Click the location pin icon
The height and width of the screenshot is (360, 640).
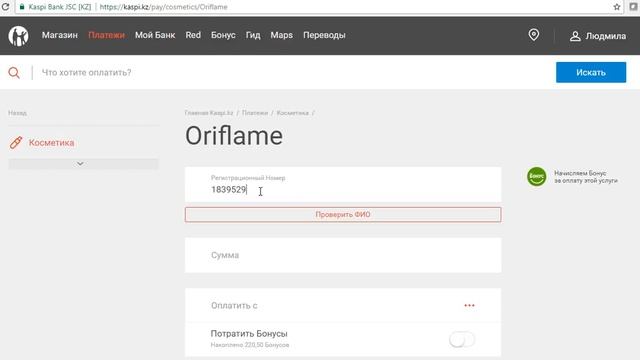(533, 35)
